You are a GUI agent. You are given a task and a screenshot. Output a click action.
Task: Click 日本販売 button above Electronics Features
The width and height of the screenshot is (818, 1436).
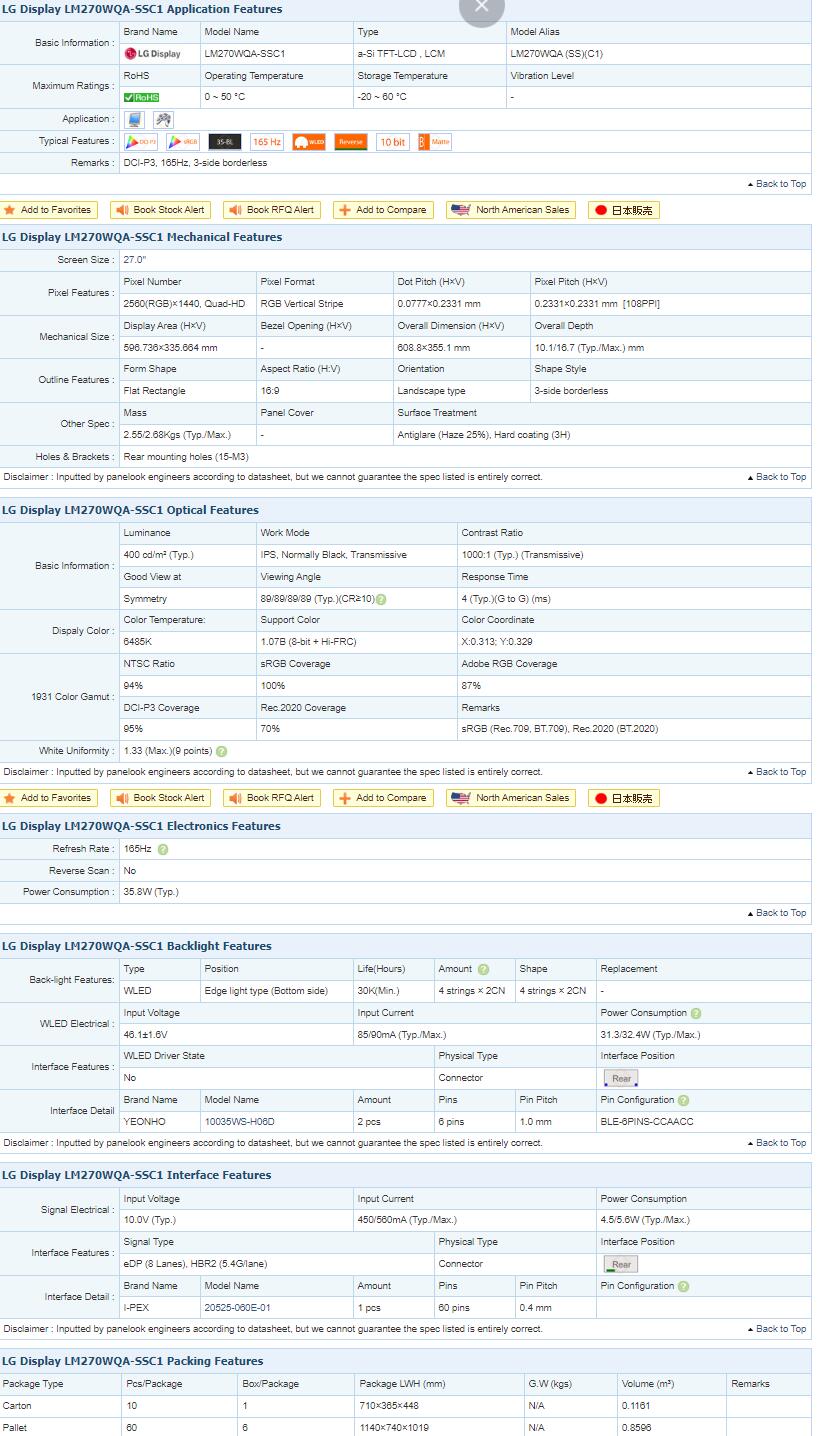[624, 798]
